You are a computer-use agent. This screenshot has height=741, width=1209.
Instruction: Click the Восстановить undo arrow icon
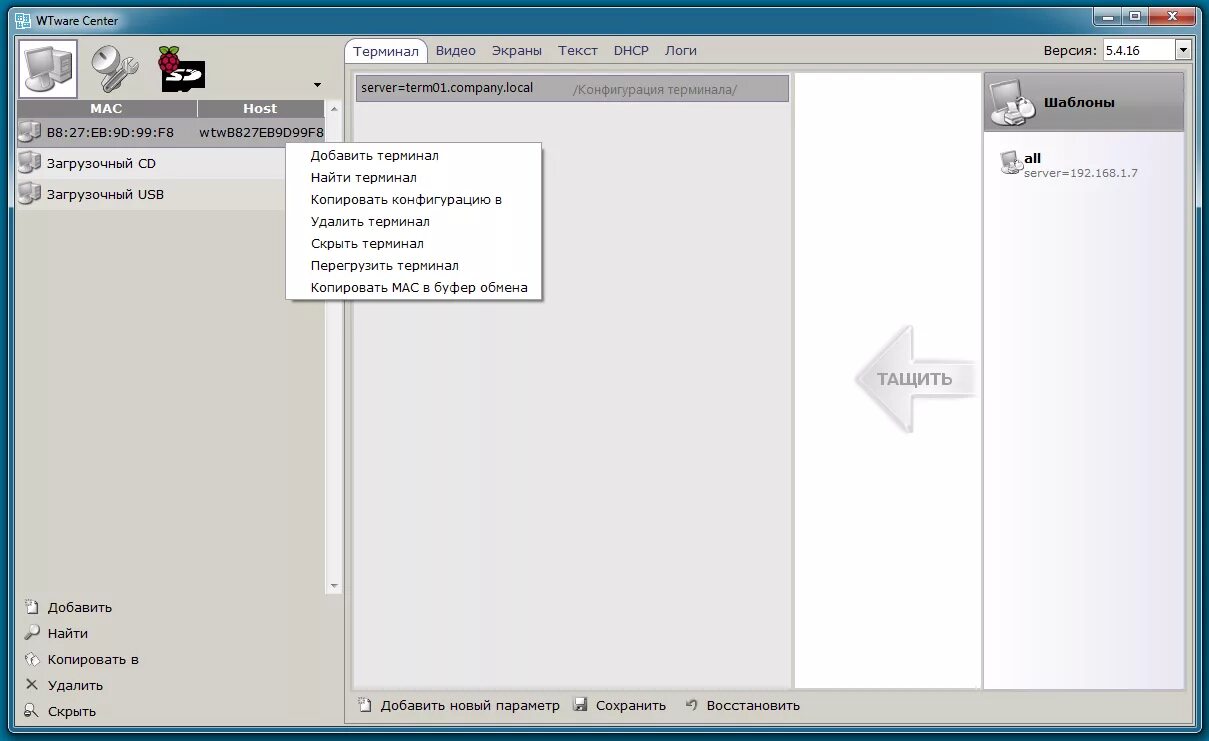[691, 704]
